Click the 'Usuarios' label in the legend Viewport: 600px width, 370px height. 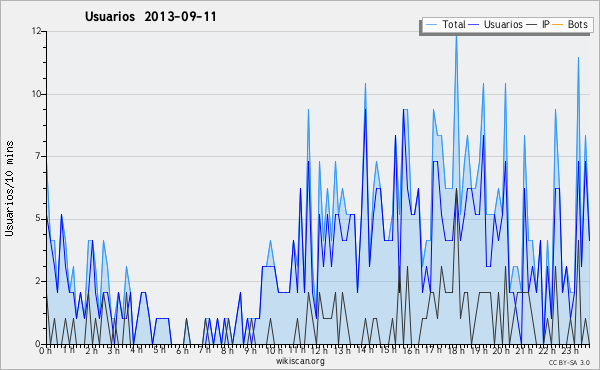[x=503, y=24]
